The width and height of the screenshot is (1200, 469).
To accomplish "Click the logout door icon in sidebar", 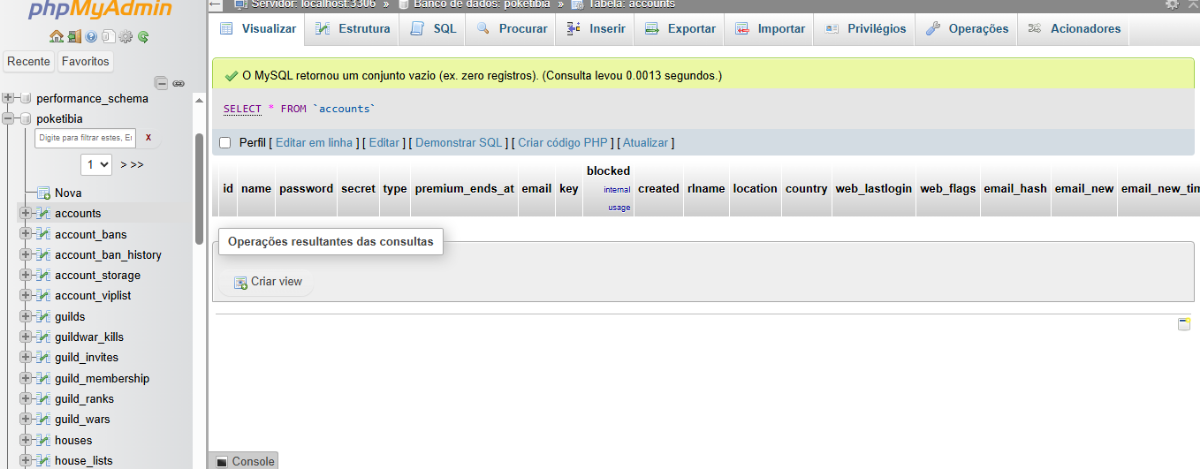I will click(74, 37).
